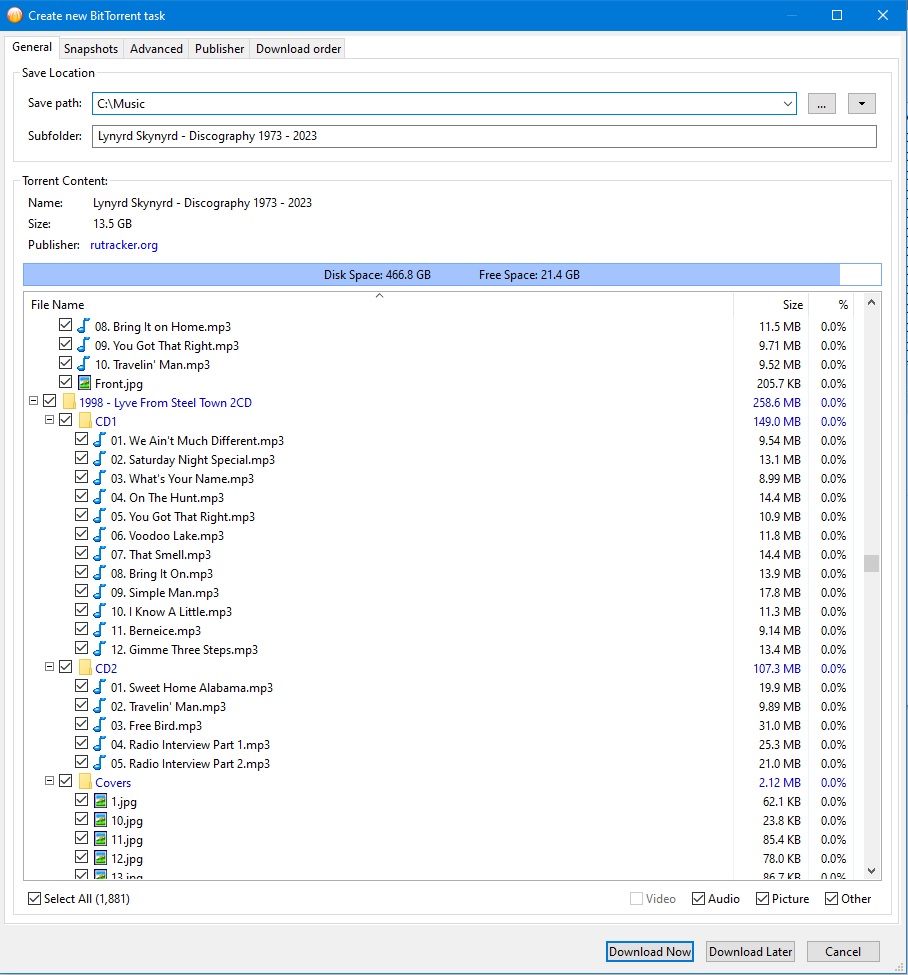
Task: Click the music icon of Berneice.mp3
Action: 100,630
